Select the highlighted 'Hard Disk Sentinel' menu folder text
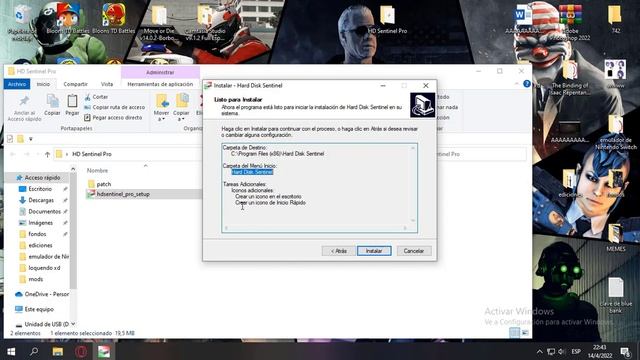The image size is (640, 360). coord(252,172)
